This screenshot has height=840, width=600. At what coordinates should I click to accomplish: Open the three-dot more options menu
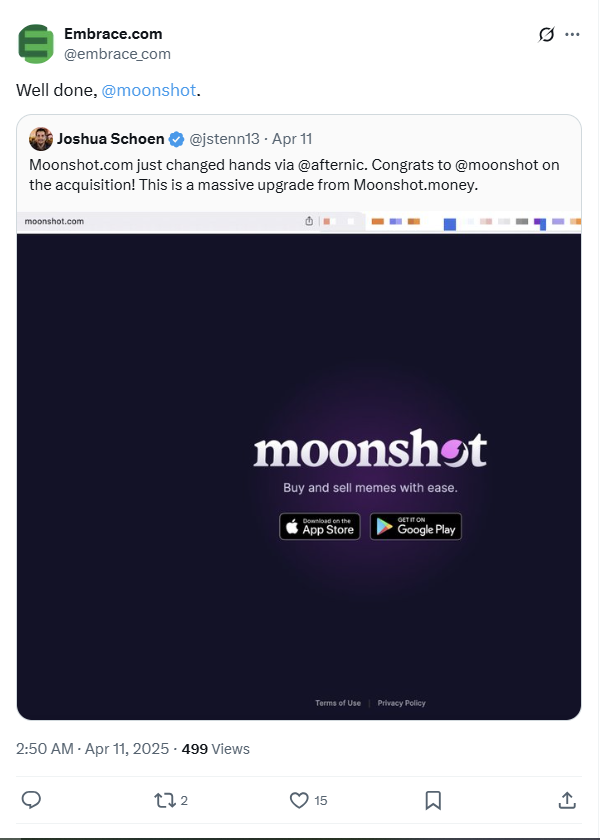[572, 35]
